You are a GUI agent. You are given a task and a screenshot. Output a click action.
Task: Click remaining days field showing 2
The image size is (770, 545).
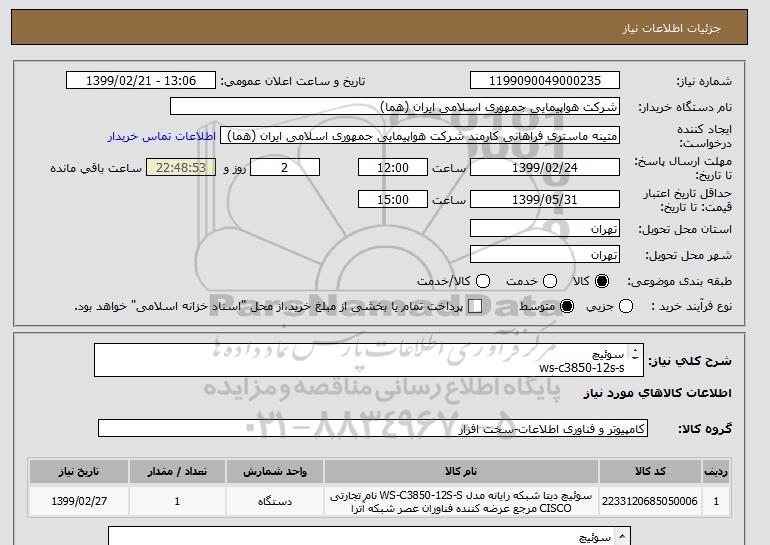285,167
